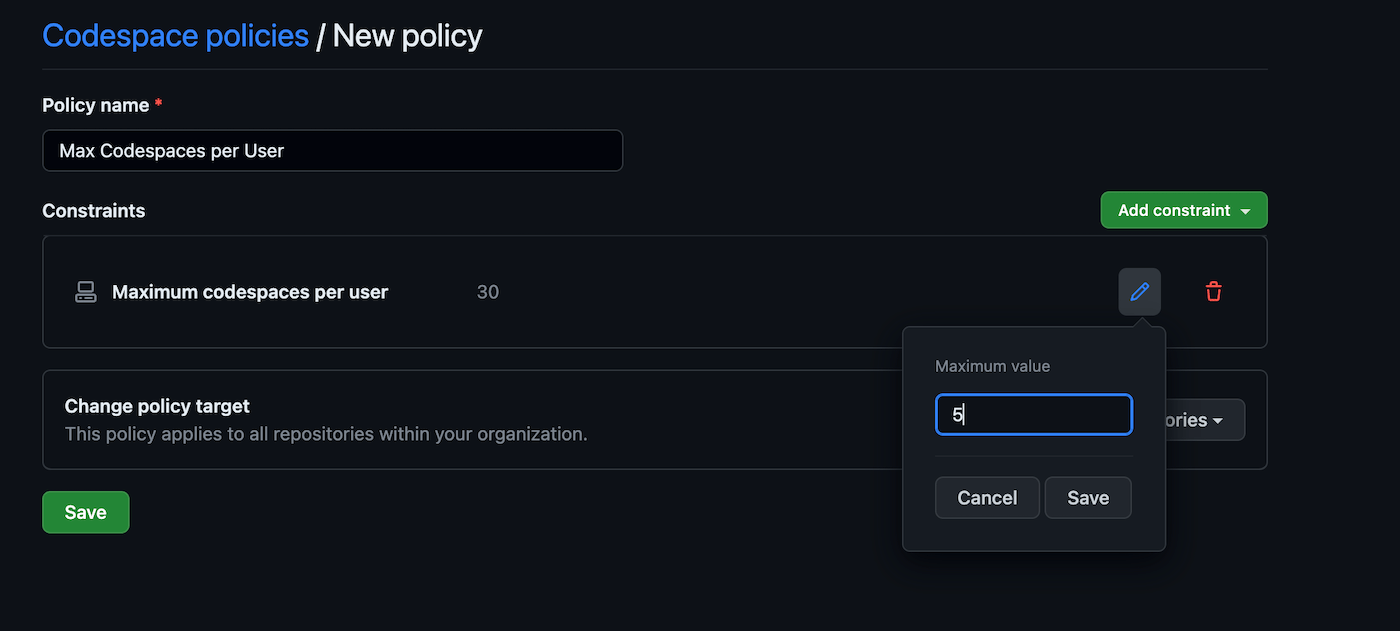
Task: Click the New policy breadcrumb text
Action: [x=406, y=35]
